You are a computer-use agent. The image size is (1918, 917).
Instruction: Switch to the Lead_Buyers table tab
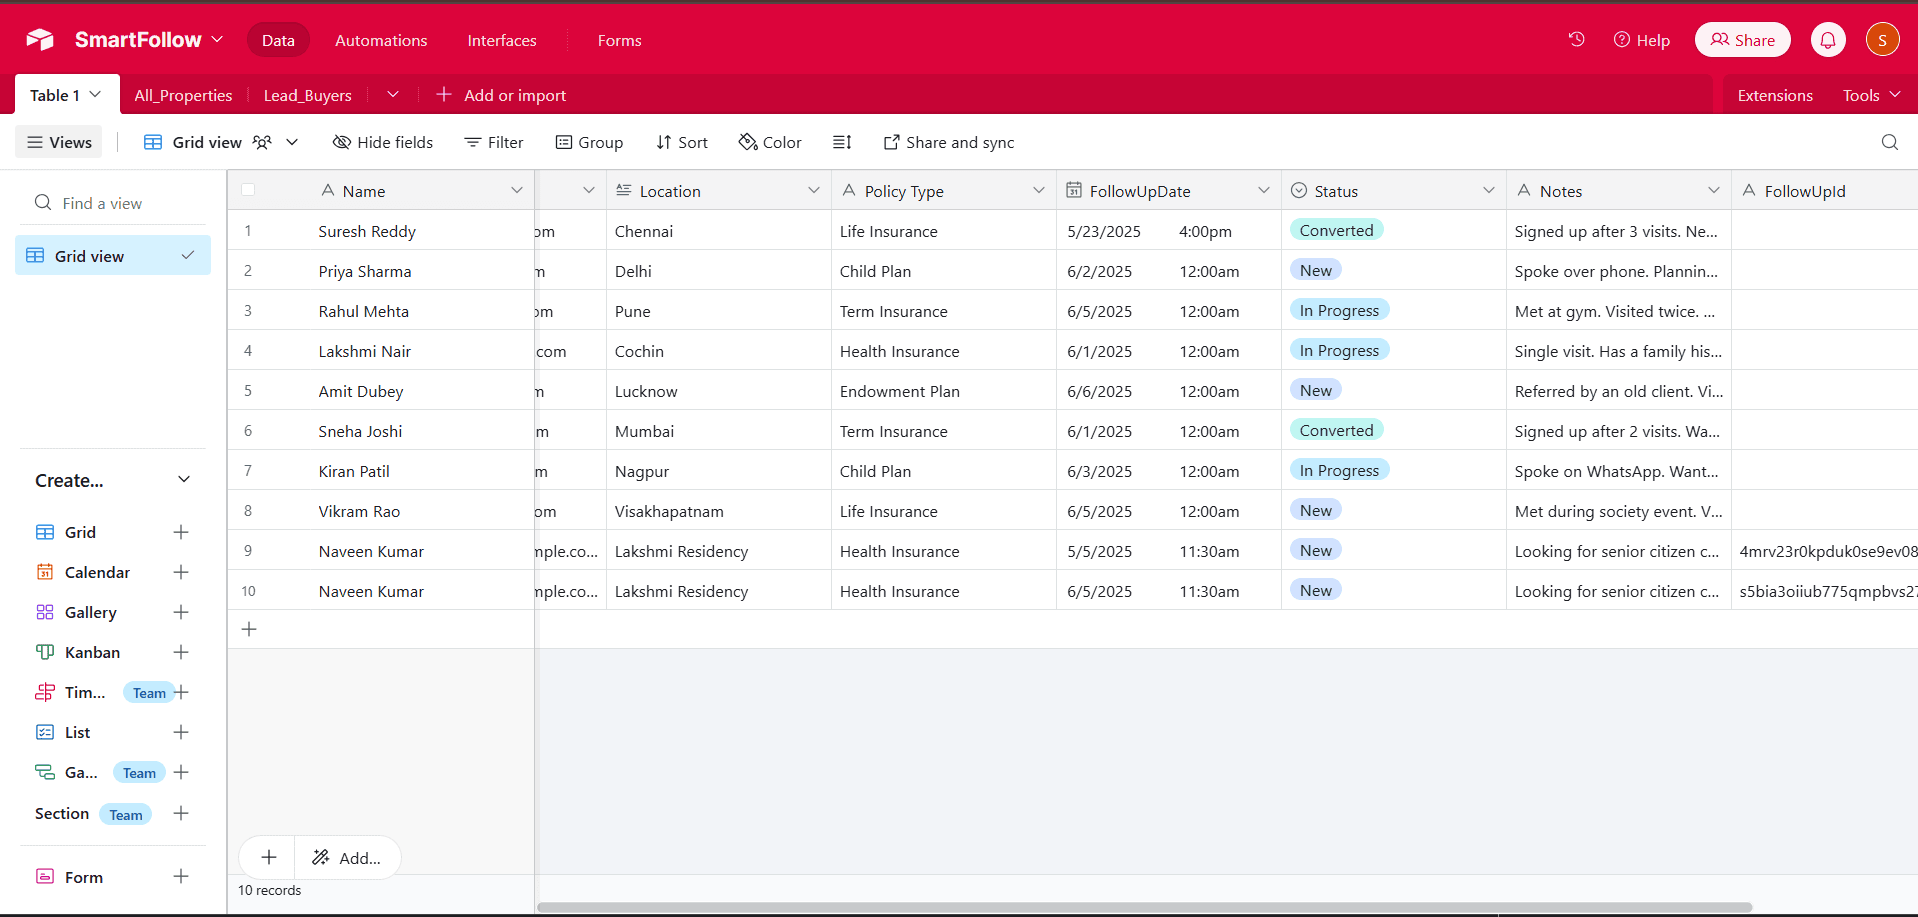coord(307,95)
